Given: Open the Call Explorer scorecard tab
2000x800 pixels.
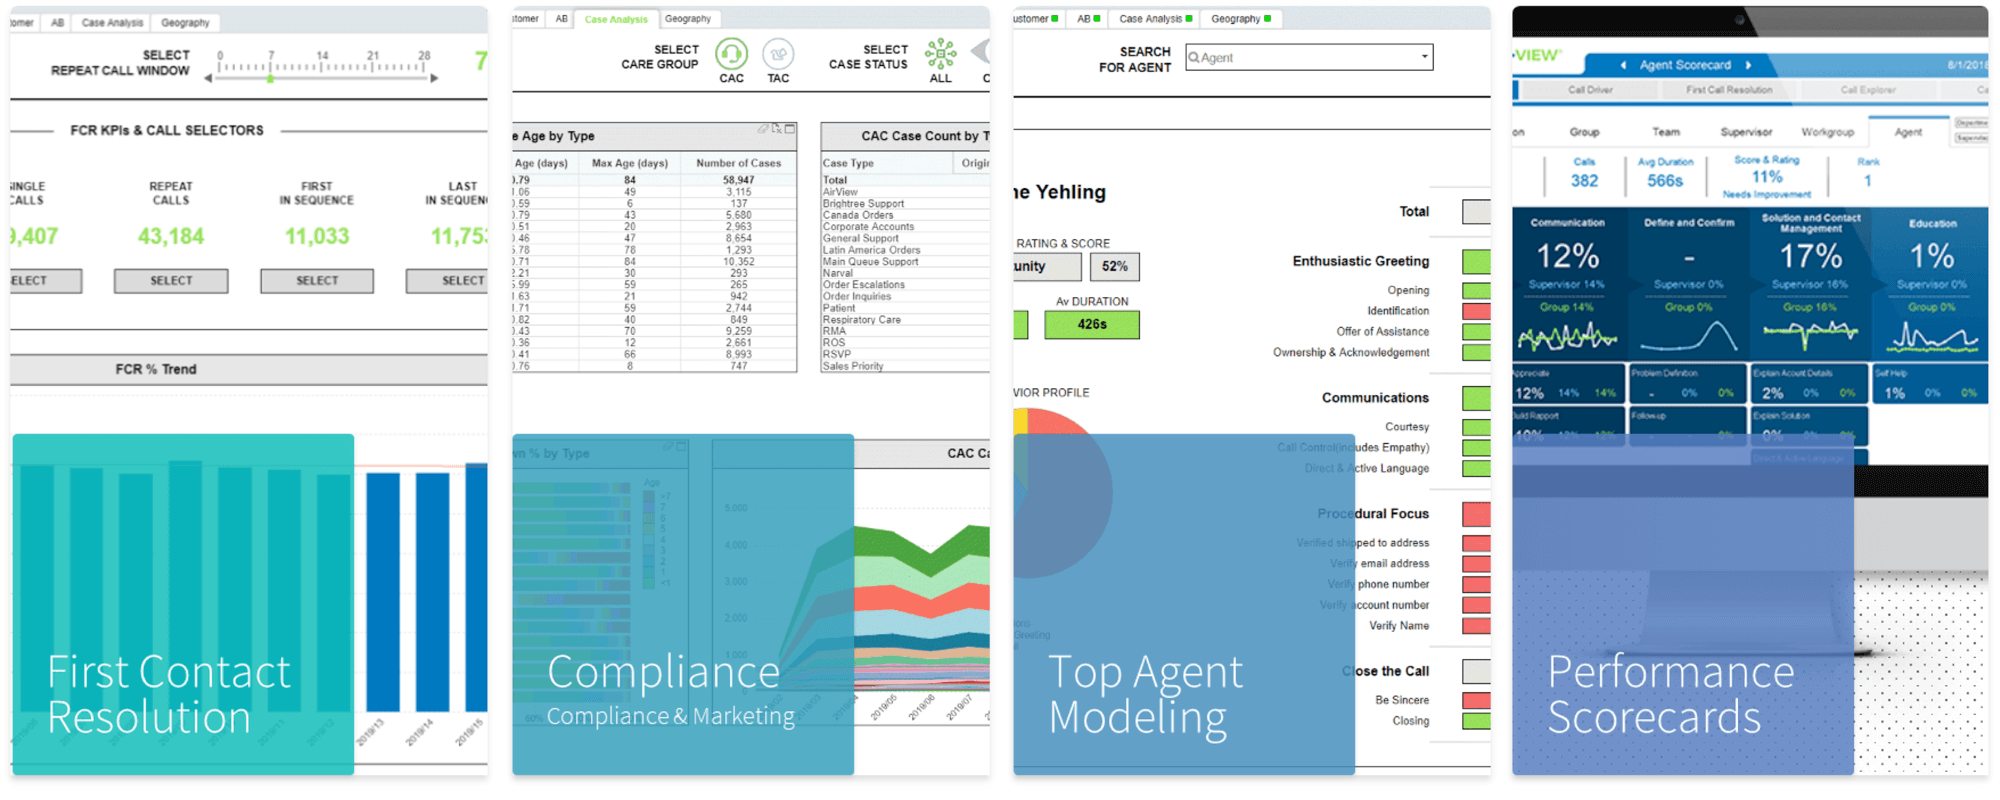Looking at the screenshot, I should point(1868,90).
